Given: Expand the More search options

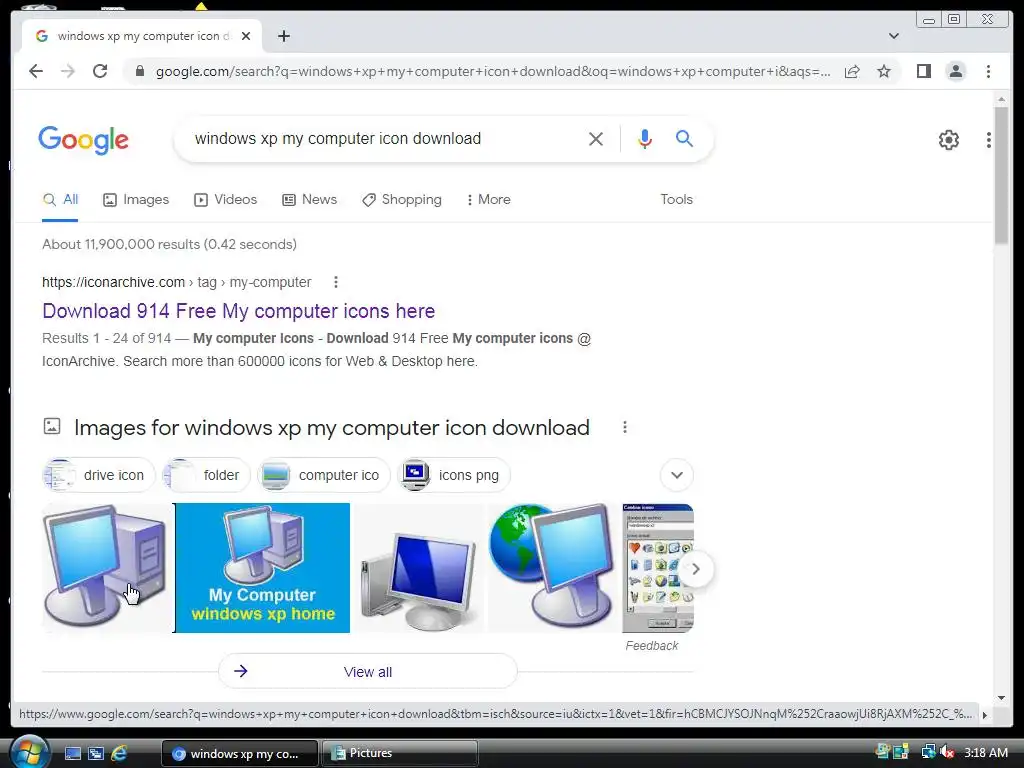Looking at the screenshot, I should [488, 200].
